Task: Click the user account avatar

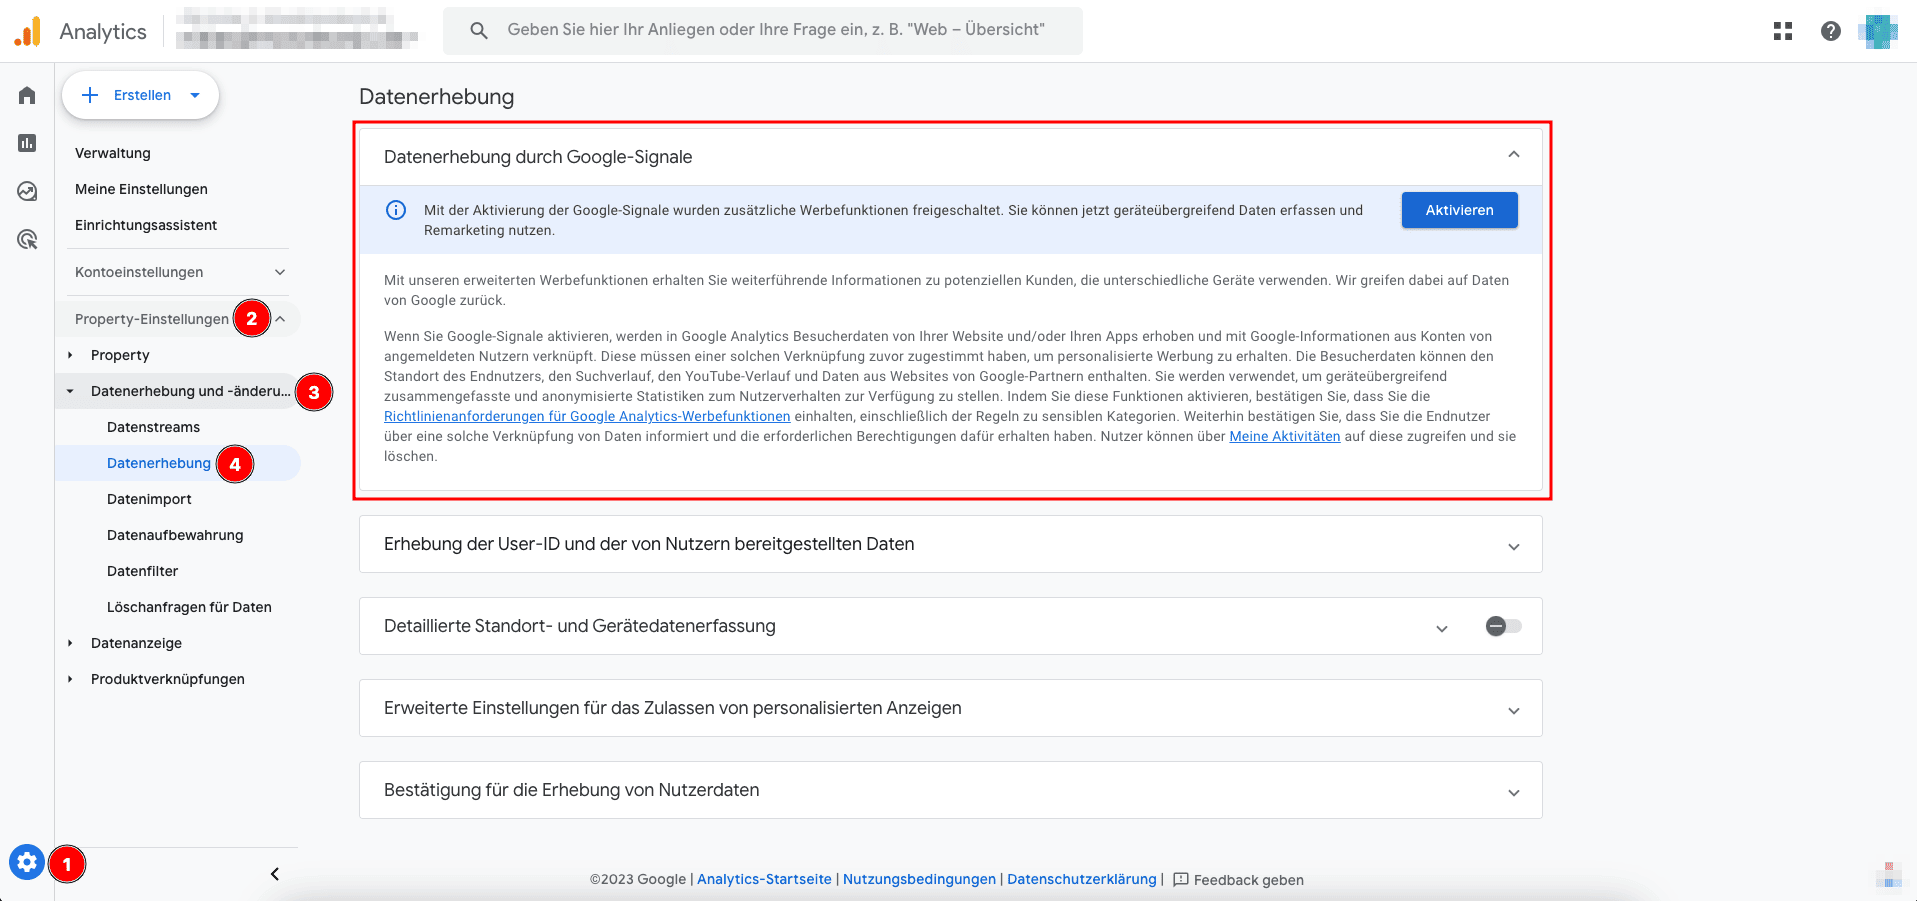Action: (x=1878, y=31)
